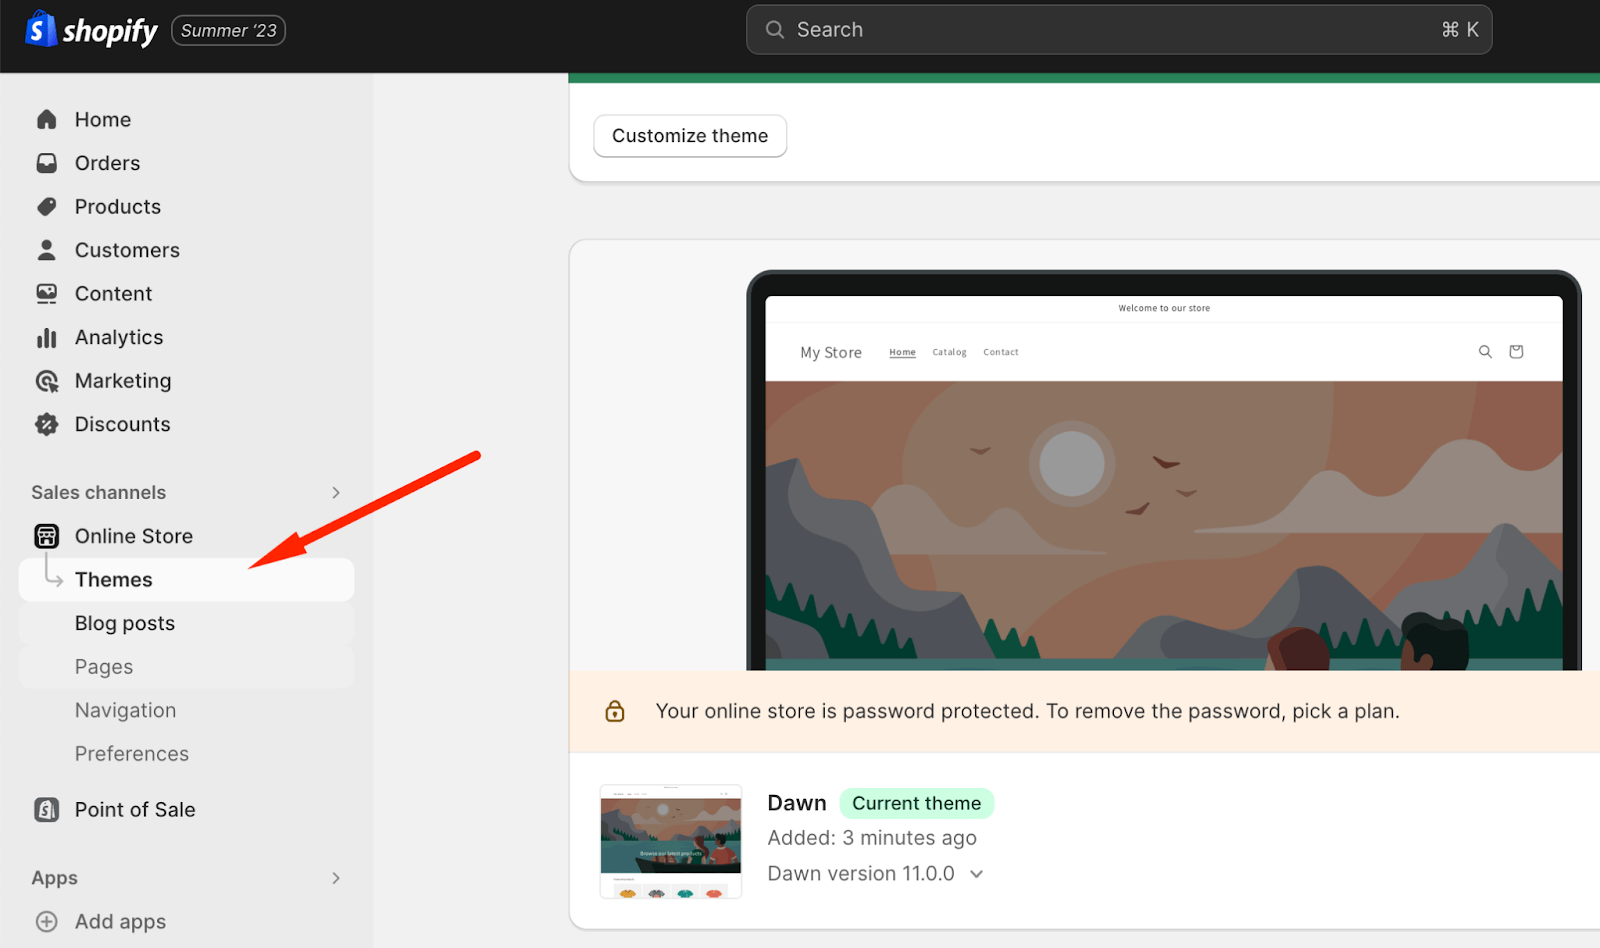This screenshot has height=948, width=1600.
Task: Select the Online Store storefront icon
Action: click(x=47, y=536)
